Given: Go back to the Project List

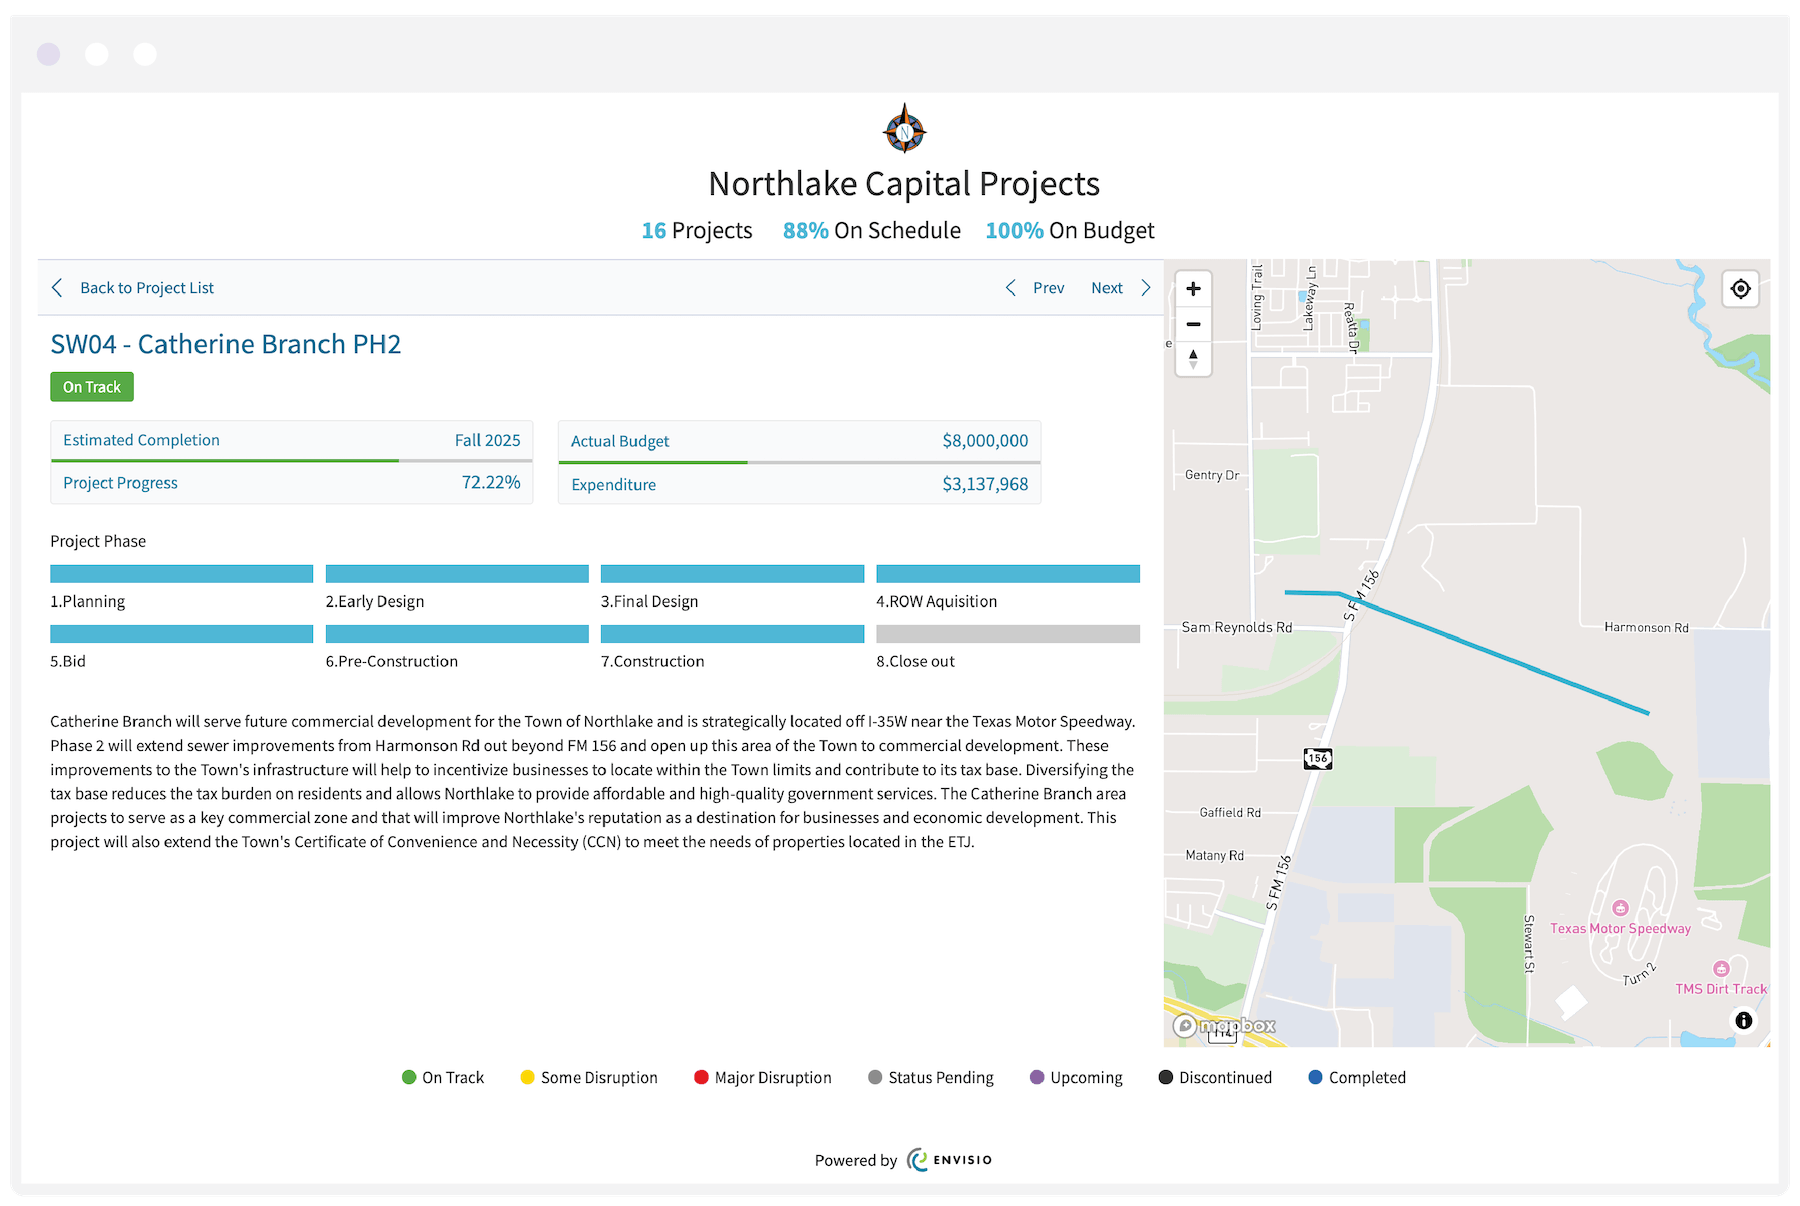Looking at the screenshot, I should [x=147, y=288].
